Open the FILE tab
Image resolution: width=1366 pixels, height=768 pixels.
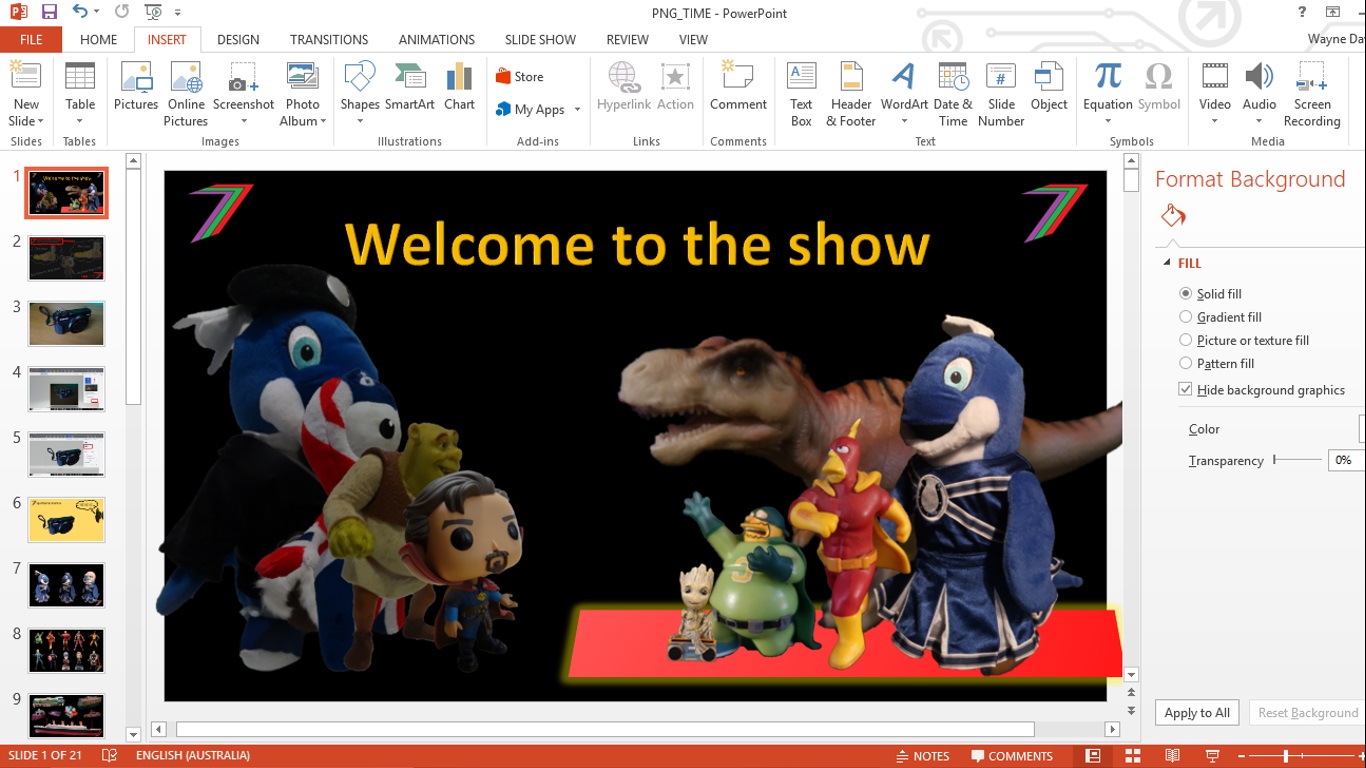click(31, 40)
